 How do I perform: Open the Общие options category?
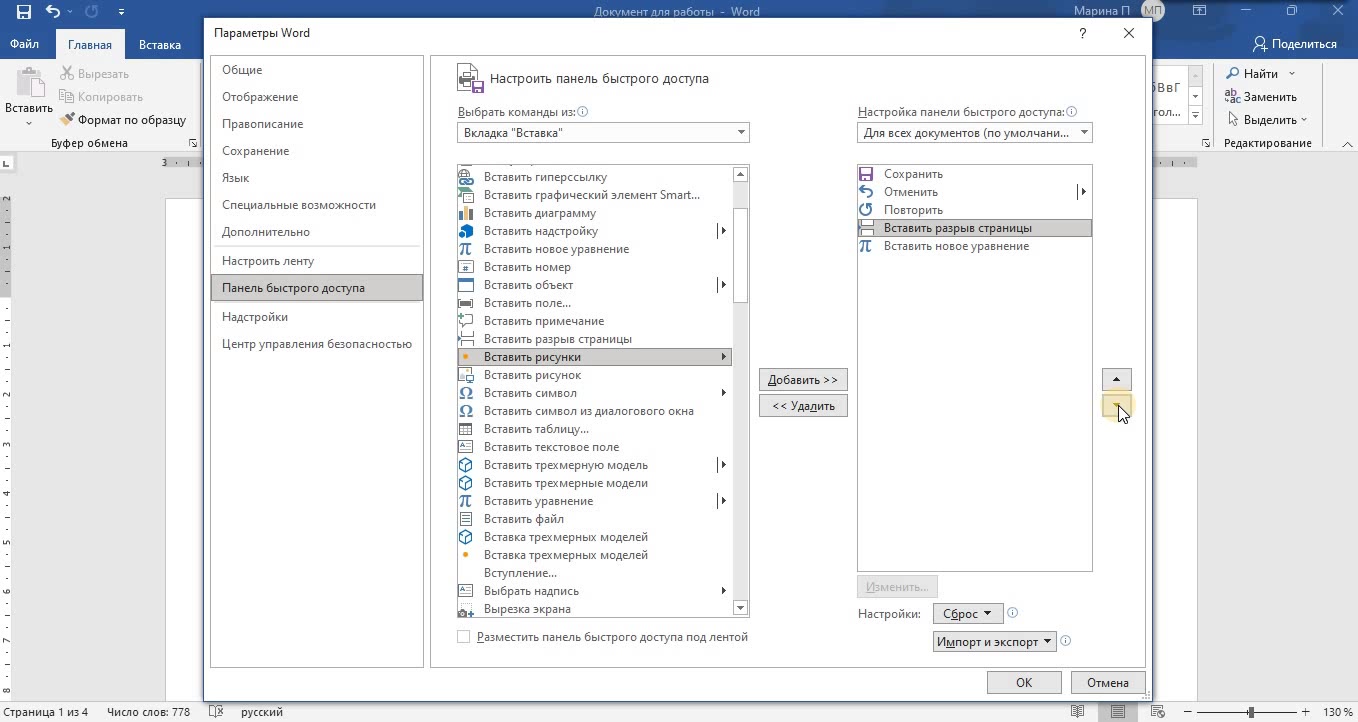point(317,70)
